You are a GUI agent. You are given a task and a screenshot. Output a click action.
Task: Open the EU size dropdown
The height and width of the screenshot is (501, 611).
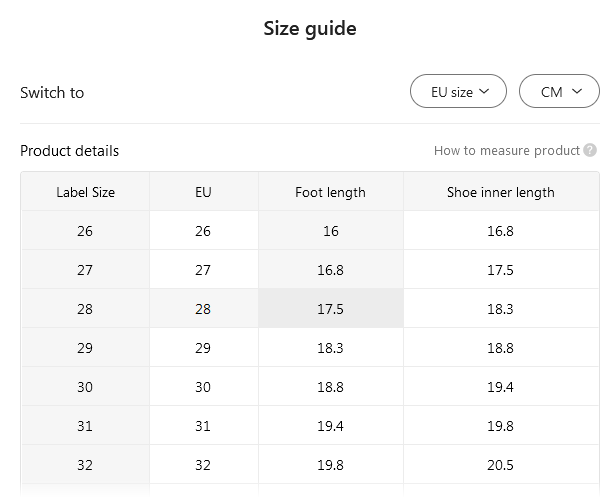tap(458, 92)
